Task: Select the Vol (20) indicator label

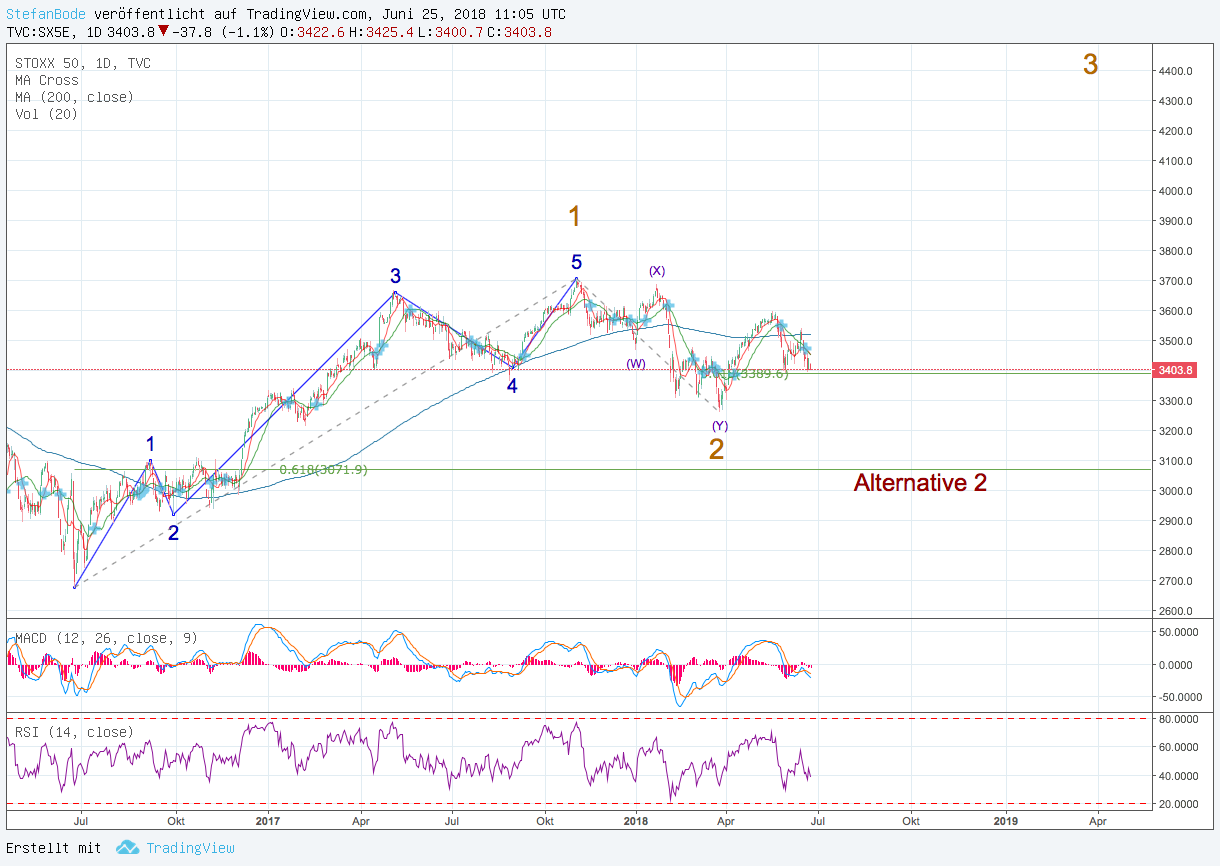Action: point(47,114)
